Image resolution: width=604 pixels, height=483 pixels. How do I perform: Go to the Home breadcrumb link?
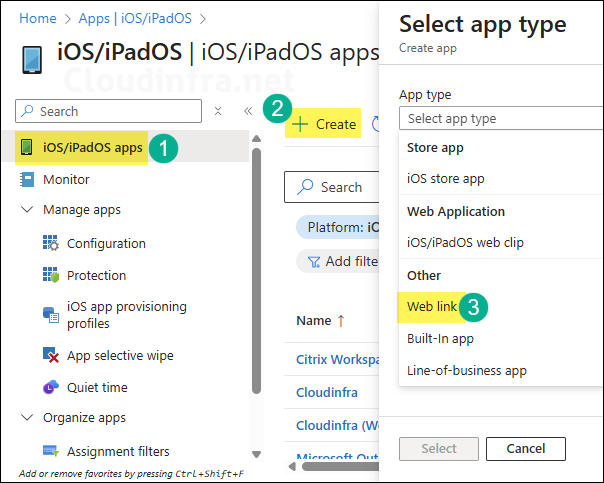click(x=38, y=18)
